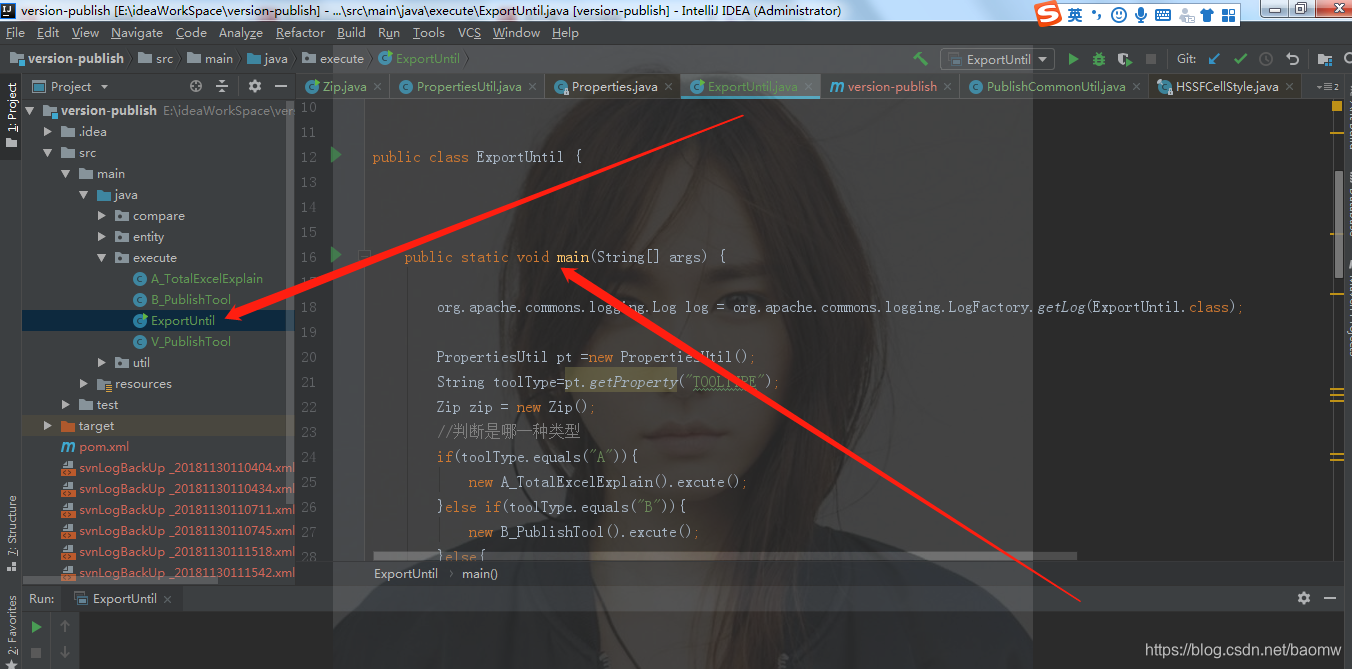Toggle the Structure side tool window
This screenshot has width=1352, height=669.
click(x=11, y=532)
